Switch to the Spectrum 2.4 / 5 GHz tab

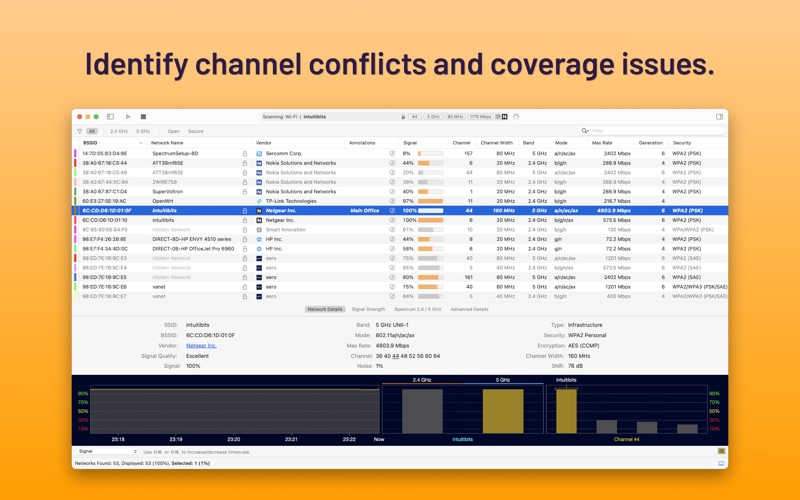pyautogui.click(x=417, y=309)
